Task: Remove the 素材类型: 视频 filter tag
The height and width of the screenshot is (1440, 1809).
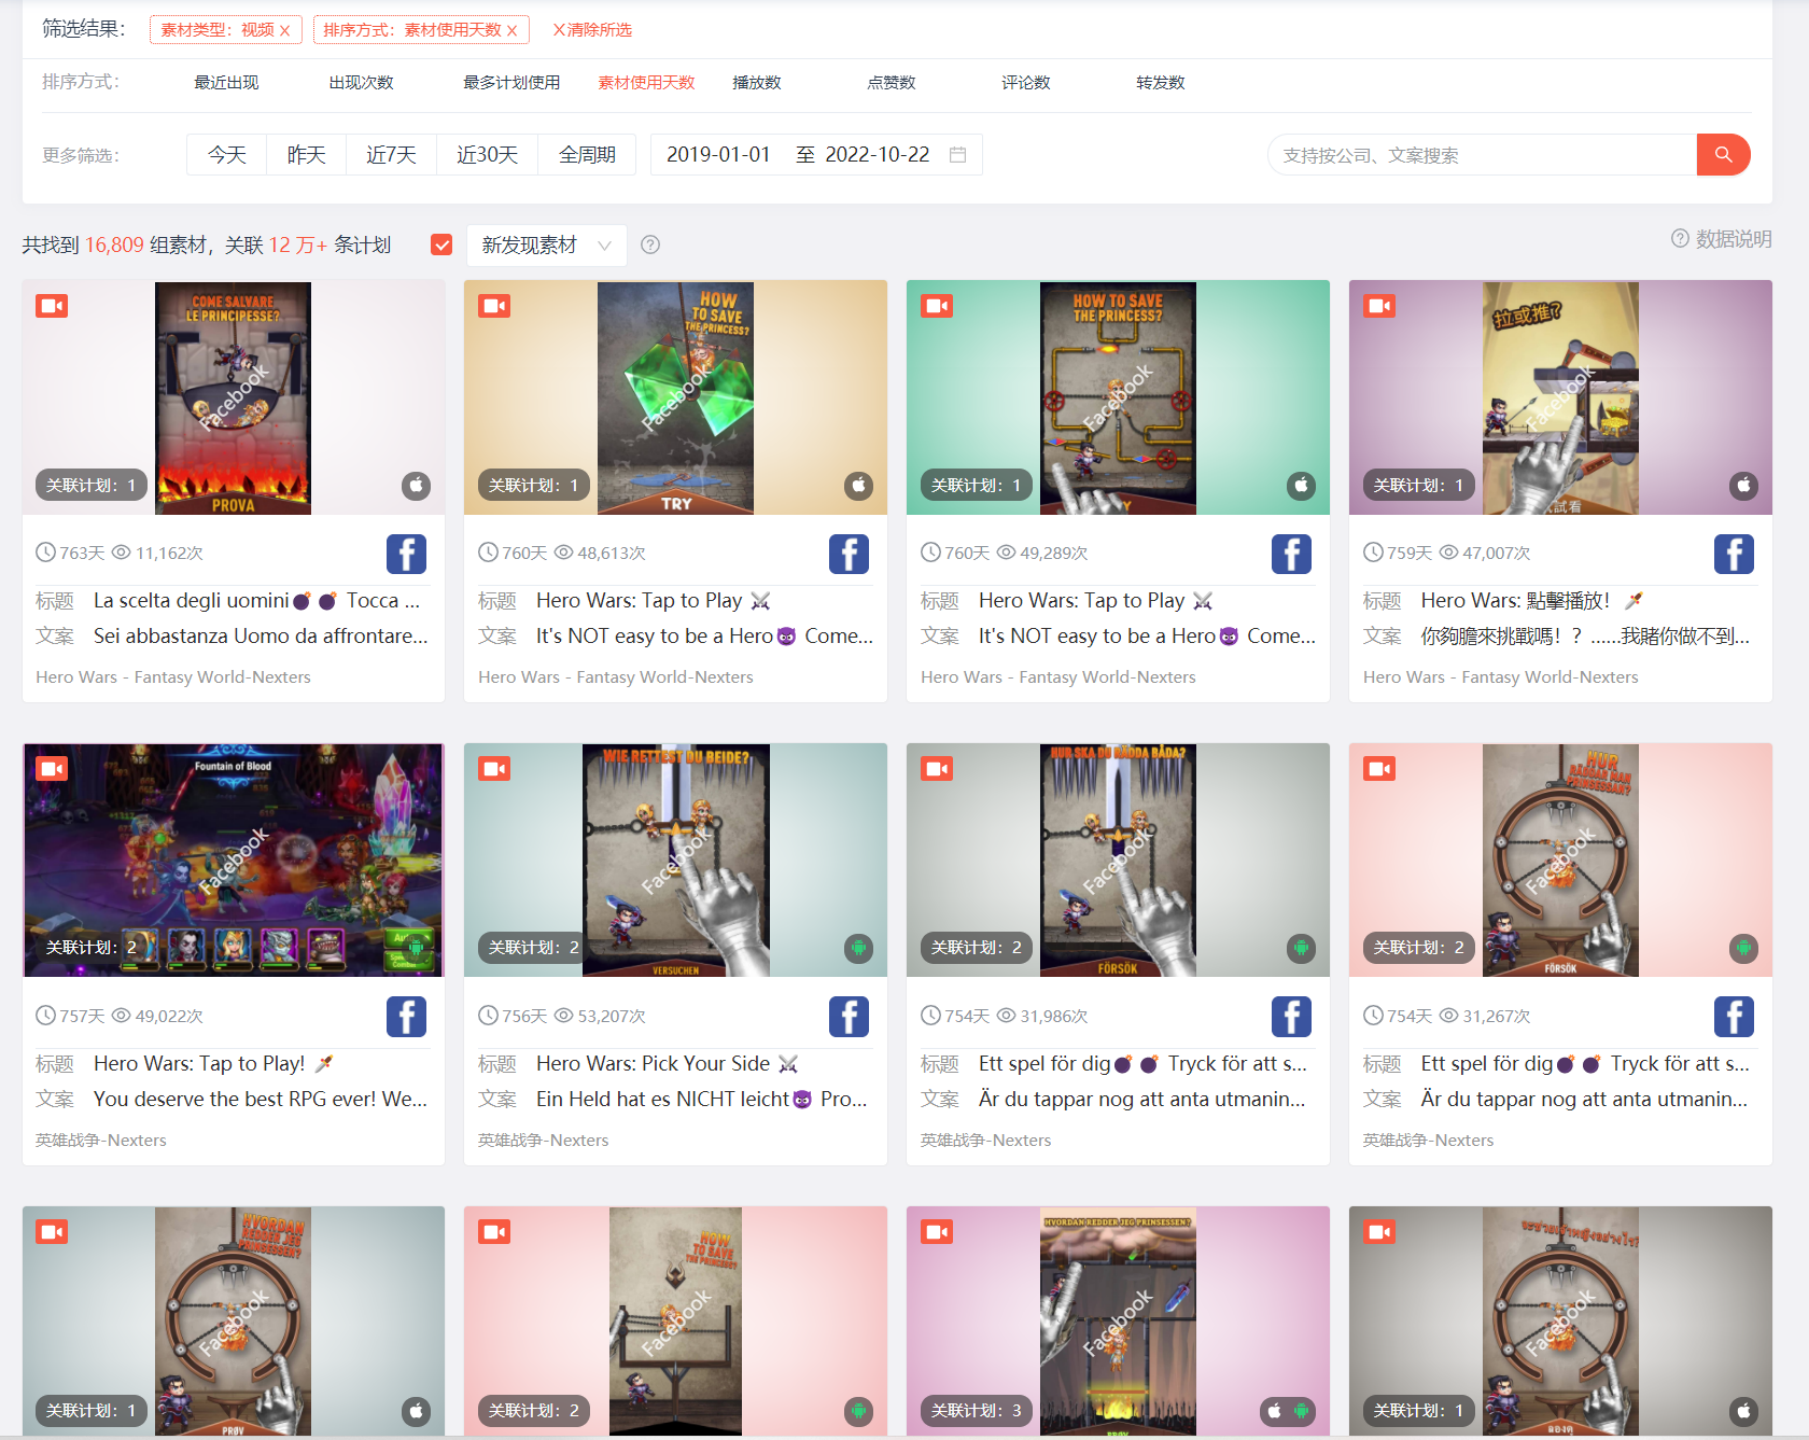Action: tap(285, 31)
